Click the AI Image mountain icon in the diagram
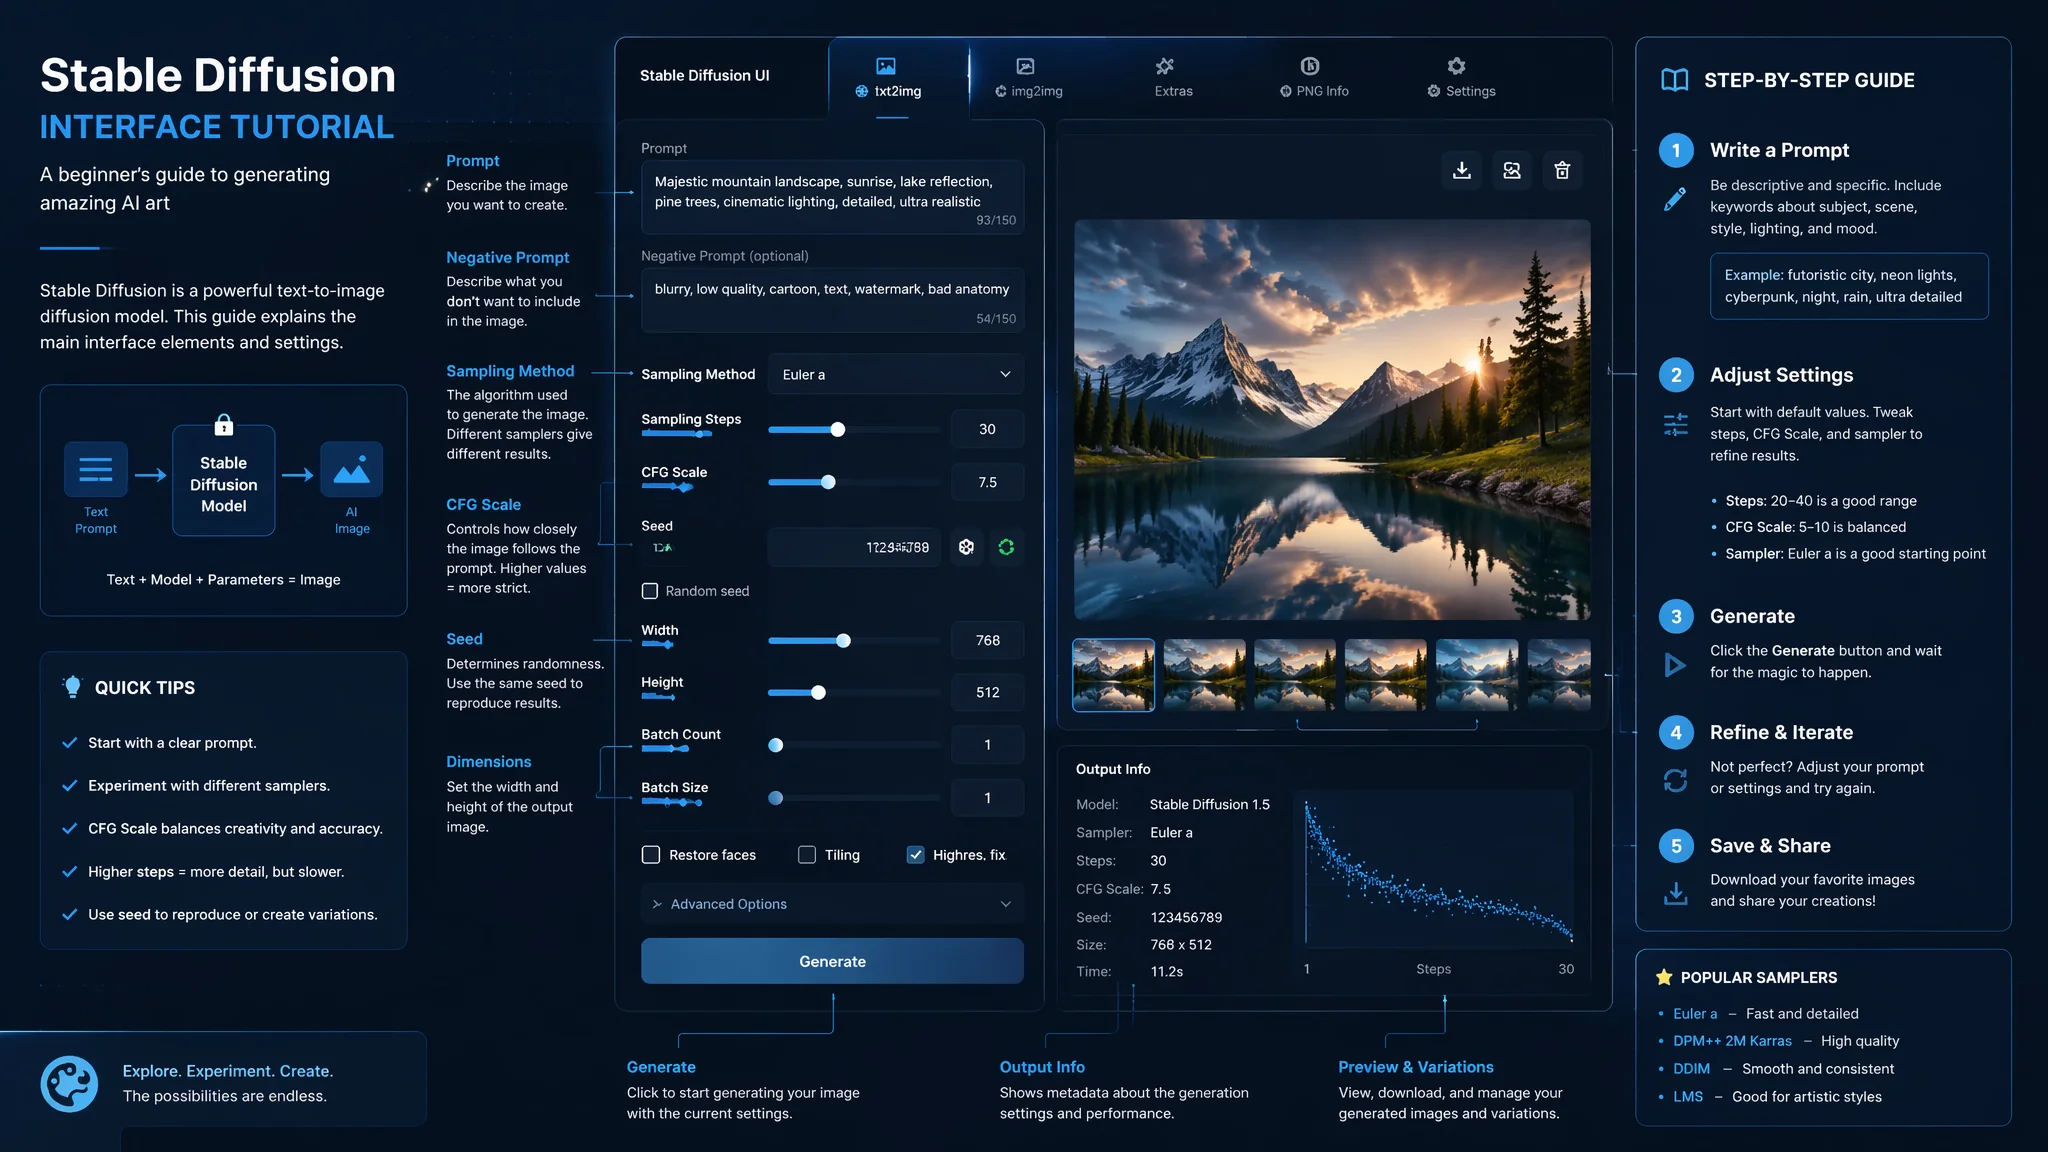2048x1152 pixels. [352, 469]
